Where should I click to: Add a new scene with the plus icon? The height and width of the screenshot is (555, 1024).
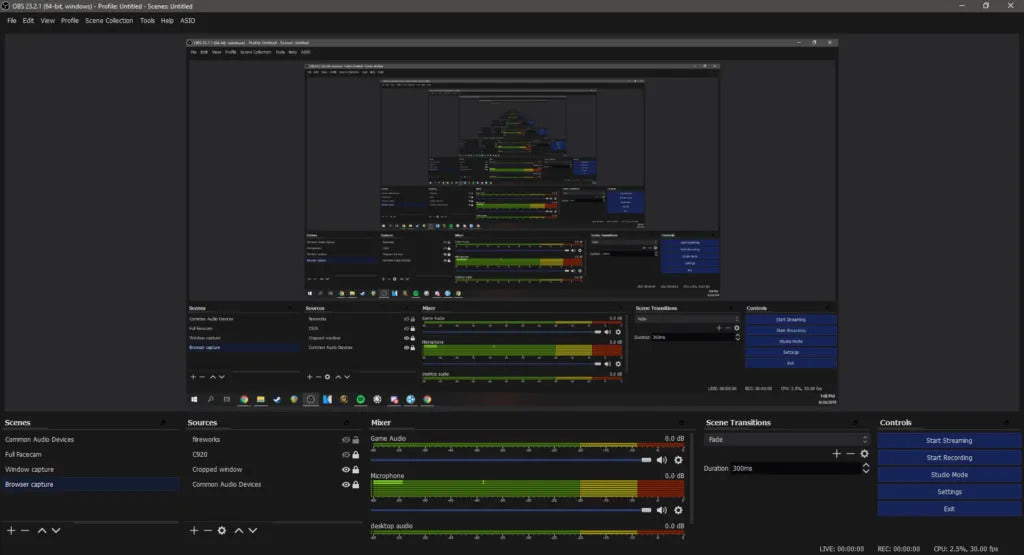[x=11, y=530]
